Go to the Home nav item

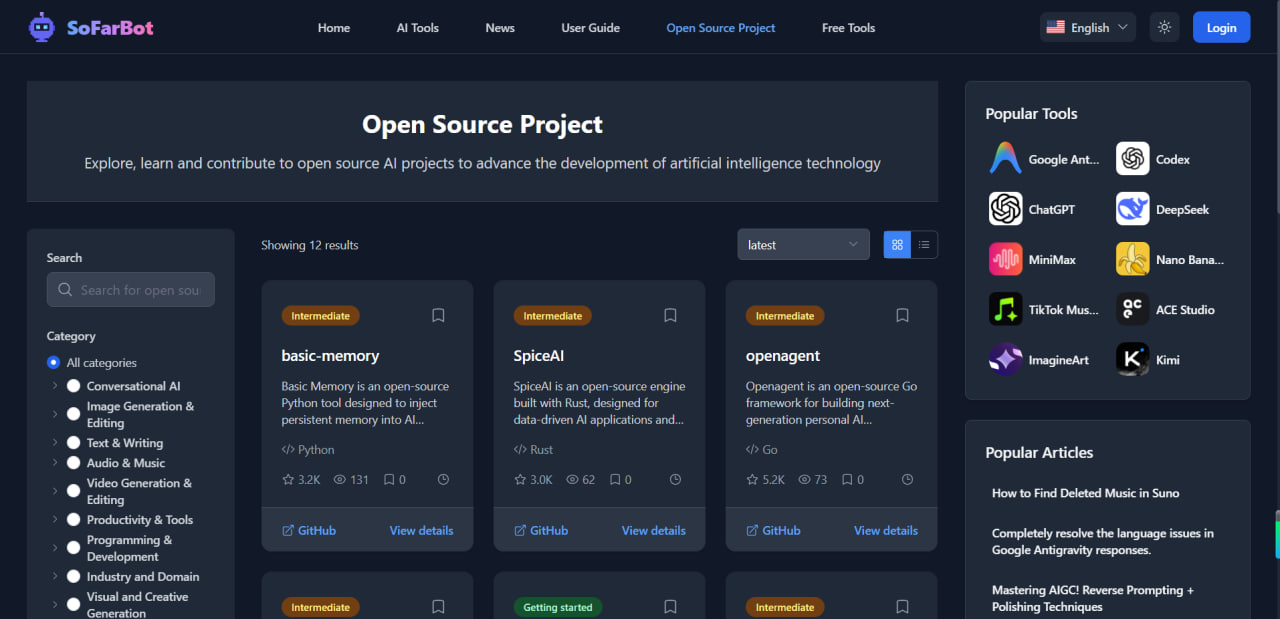pos(334,28)
